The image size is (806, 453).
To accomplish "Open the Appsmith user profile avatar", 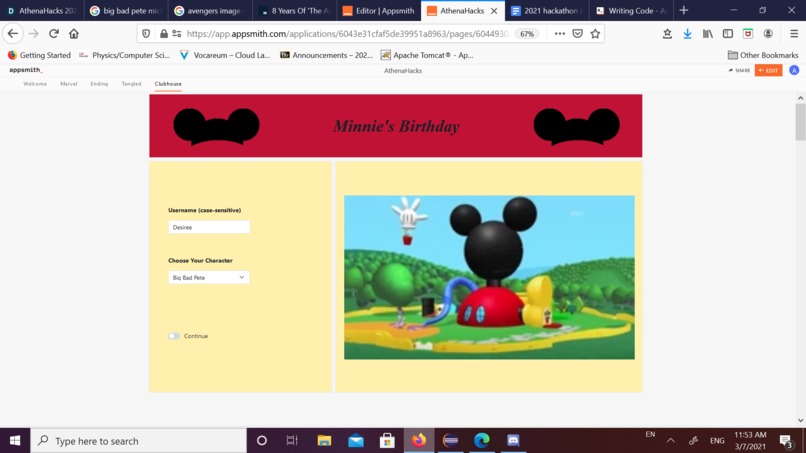I will pos(794,70).
